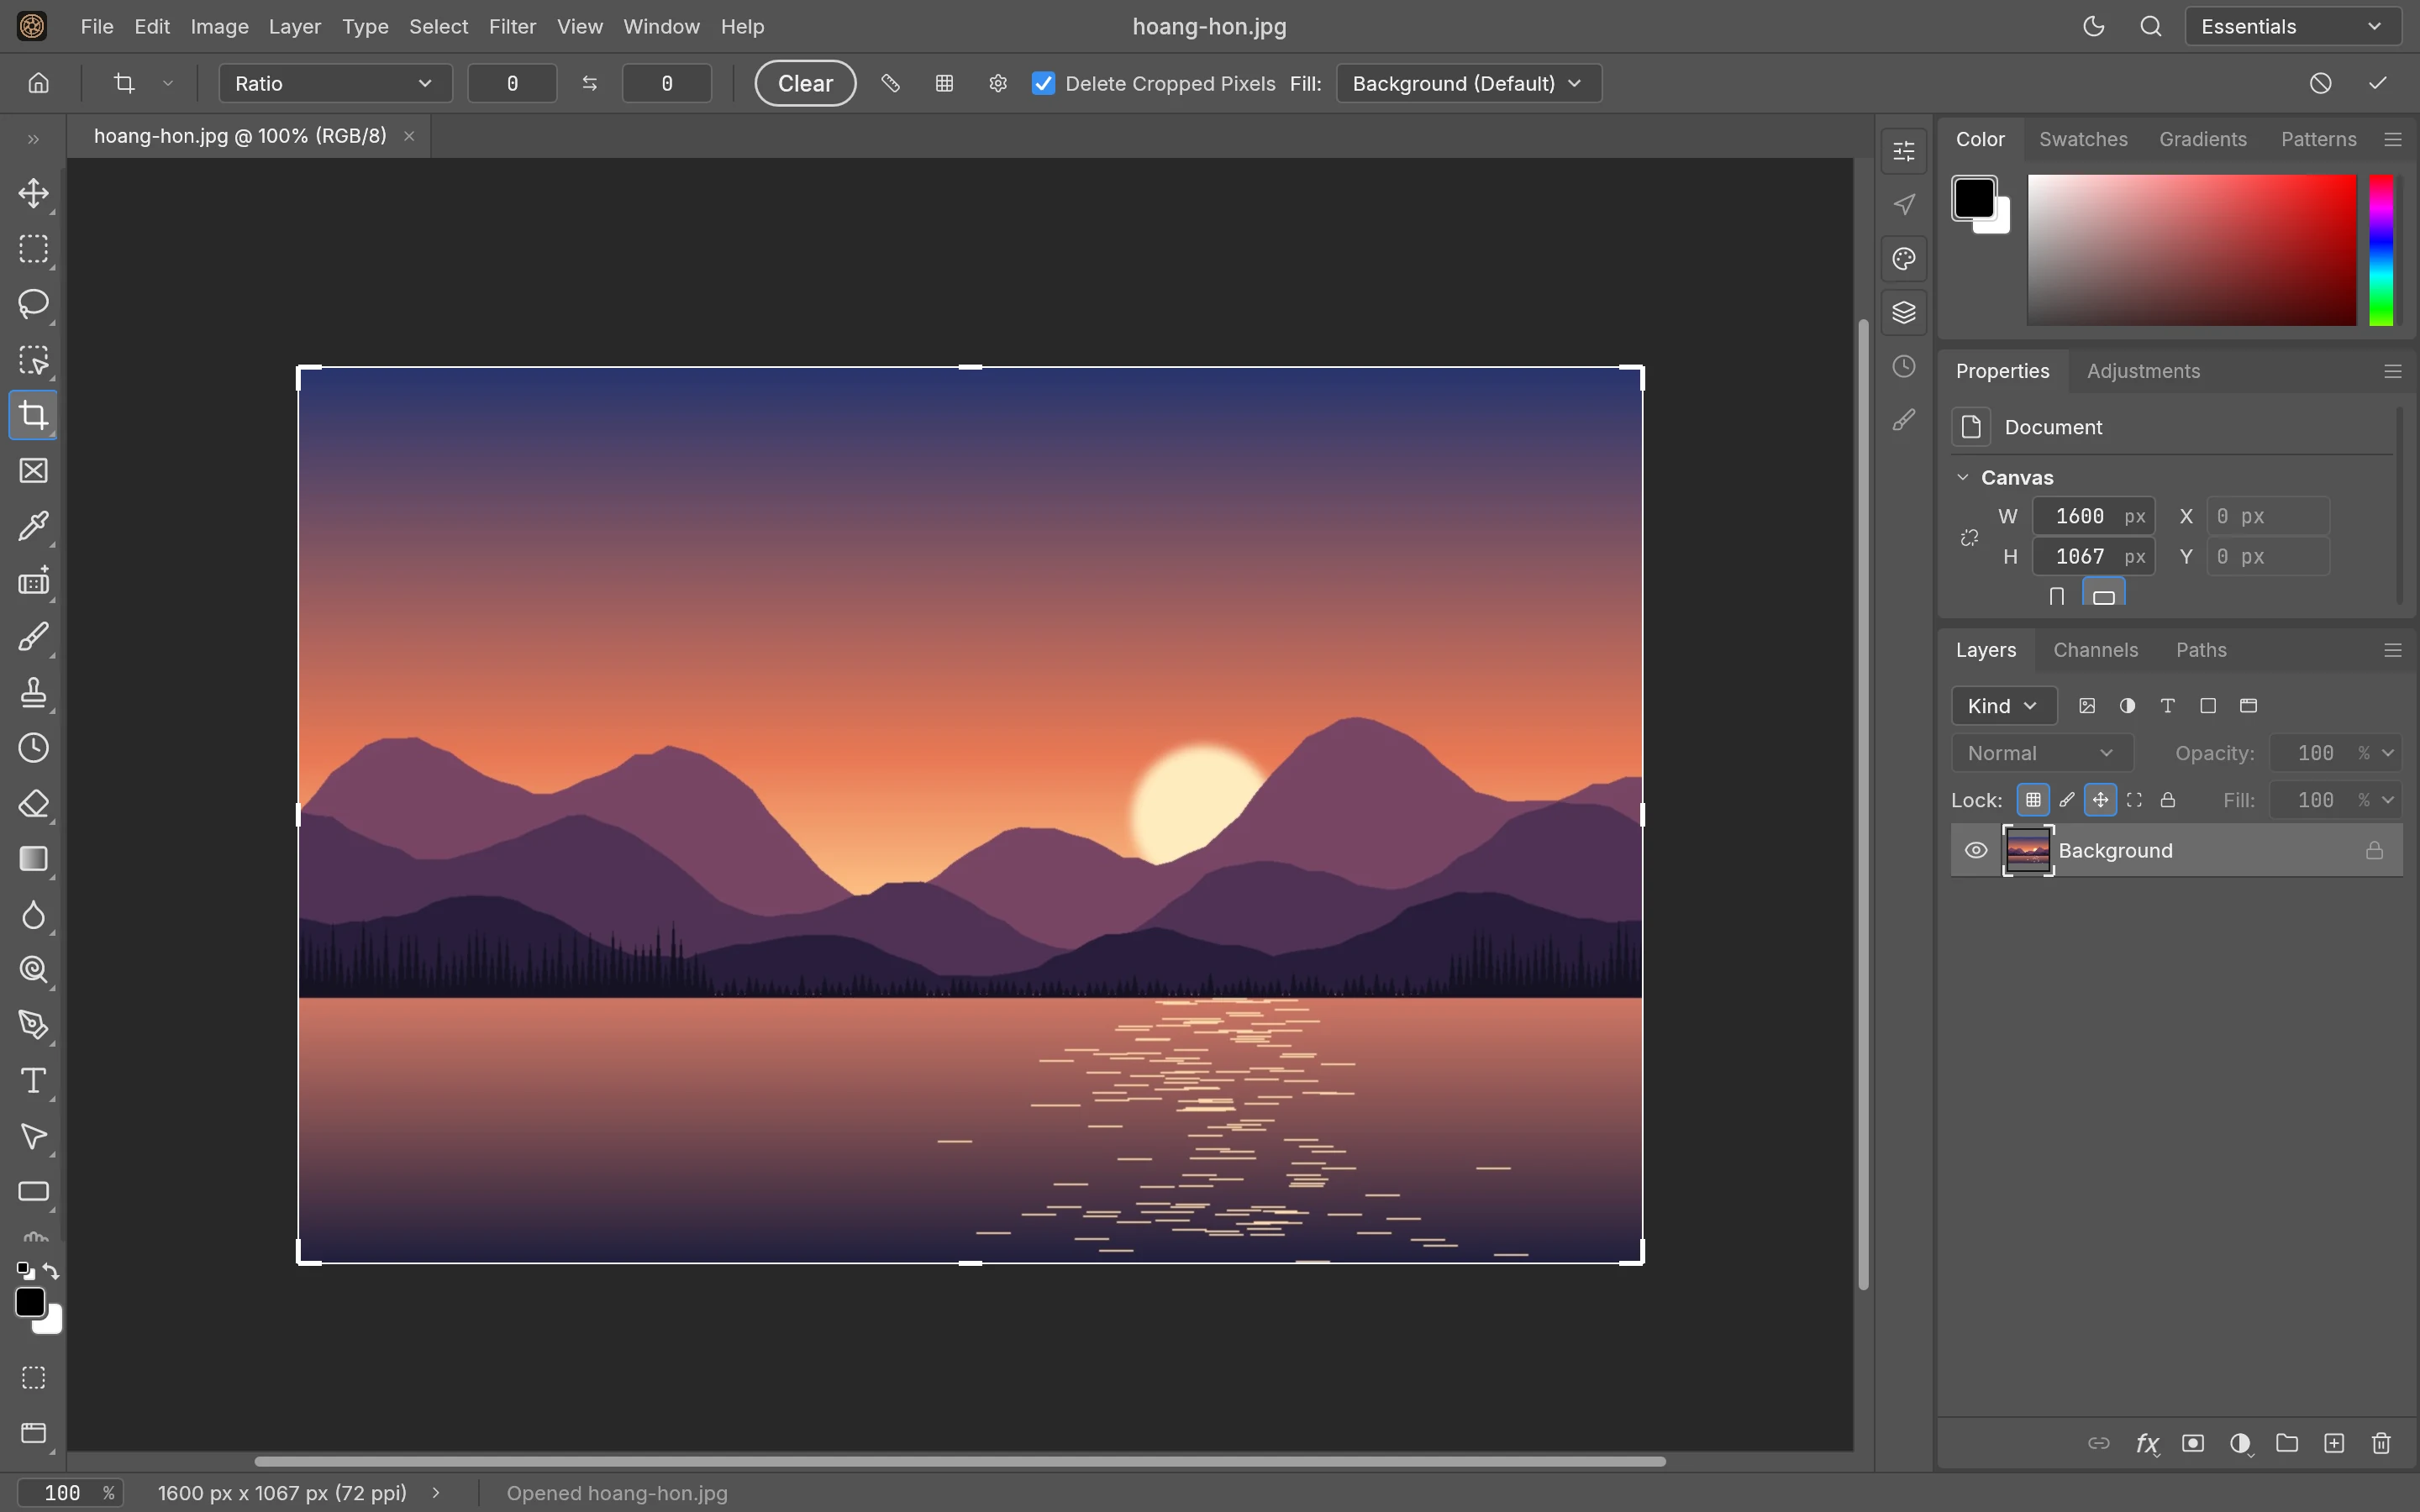Switch to the Channels tab

click(2095, 650)
